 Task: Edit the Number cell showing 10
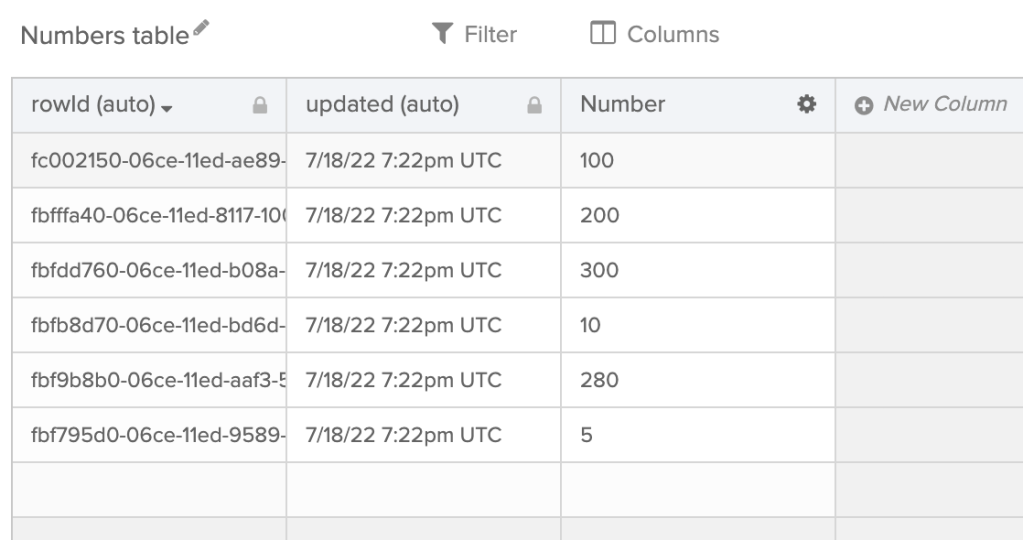click(697, 325)
